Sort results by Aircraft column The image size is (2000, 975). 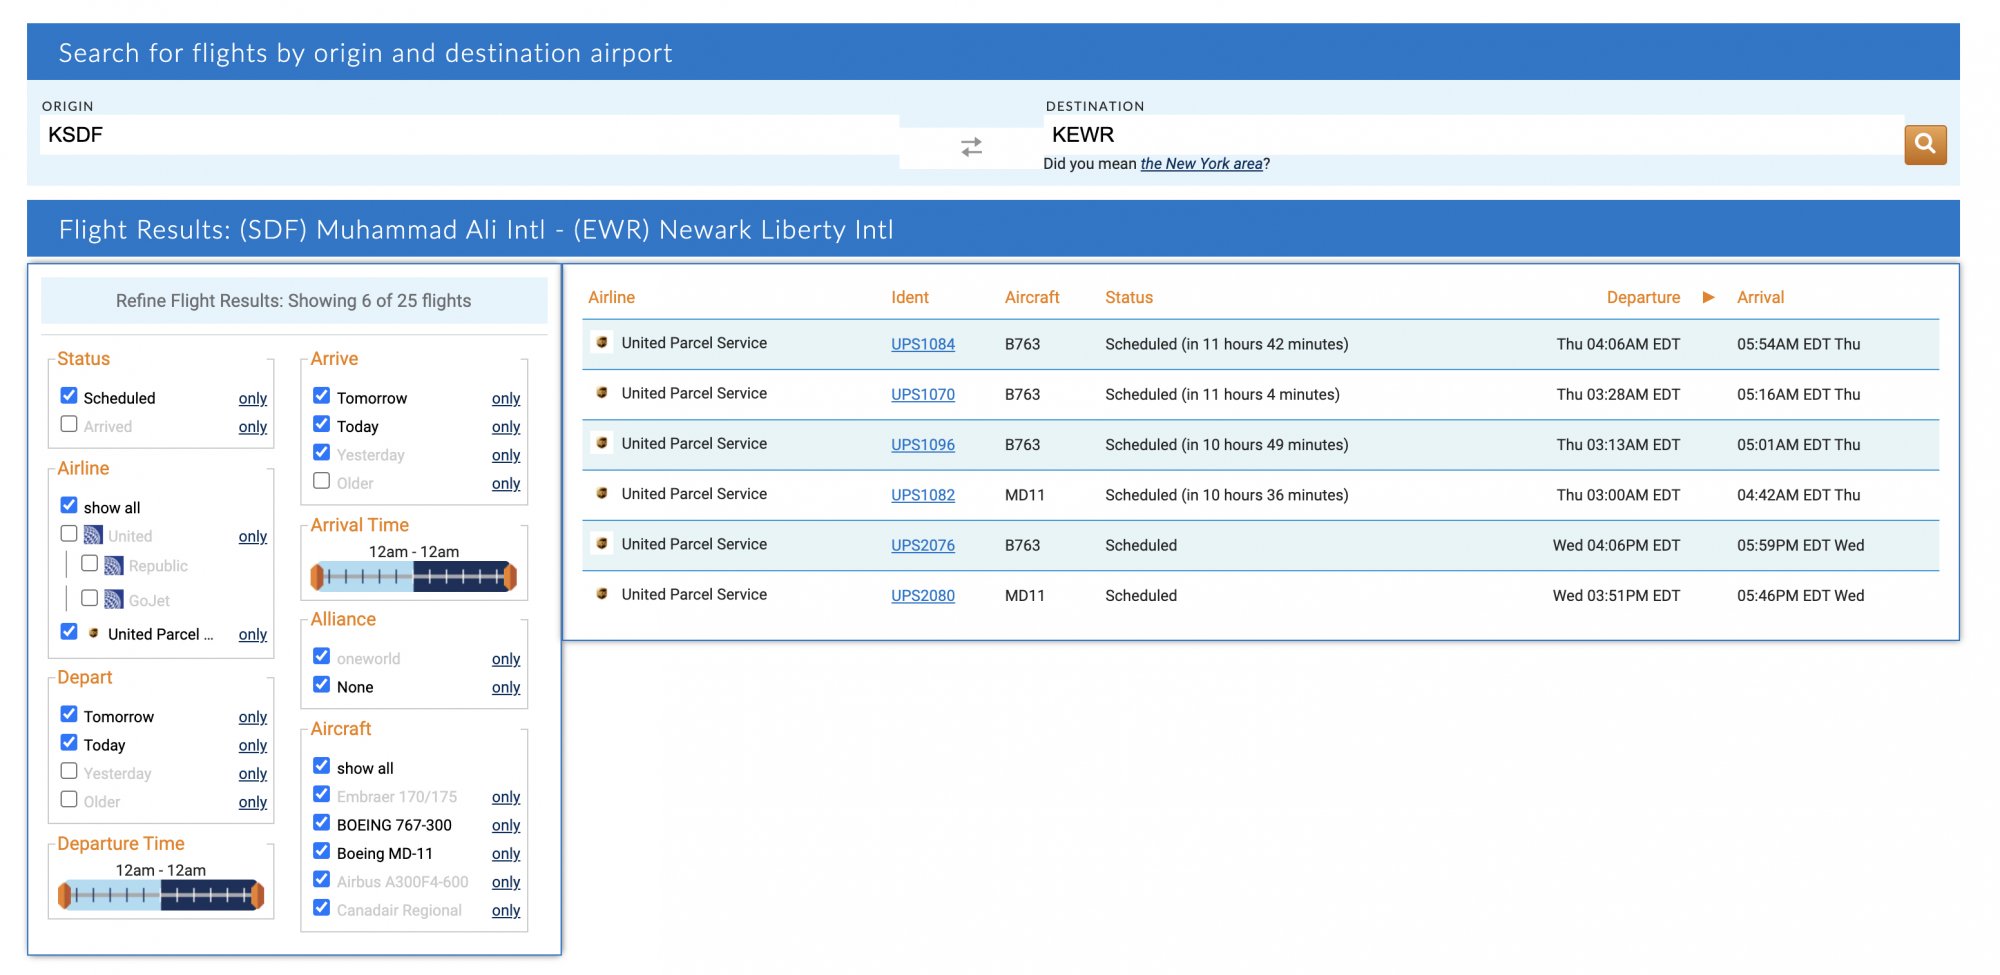pos(1032,297)
